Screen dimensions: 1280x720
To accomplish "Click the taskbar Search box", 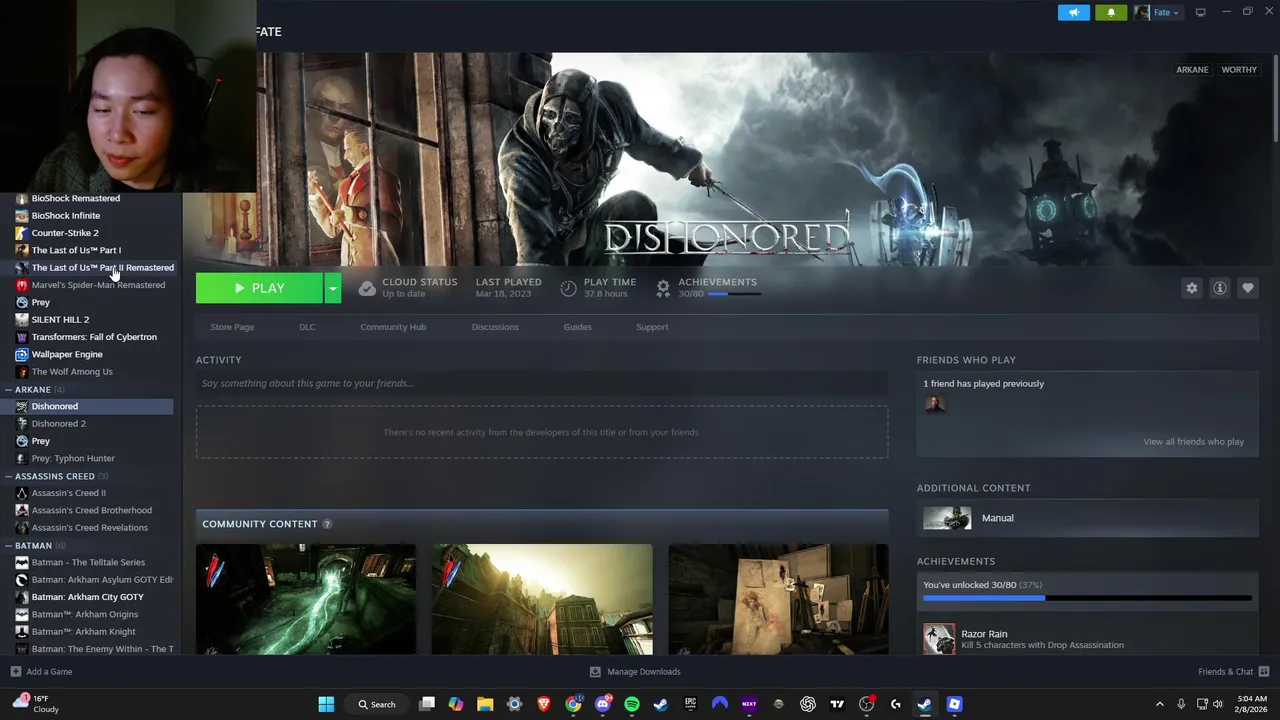I will coord(377,704).
